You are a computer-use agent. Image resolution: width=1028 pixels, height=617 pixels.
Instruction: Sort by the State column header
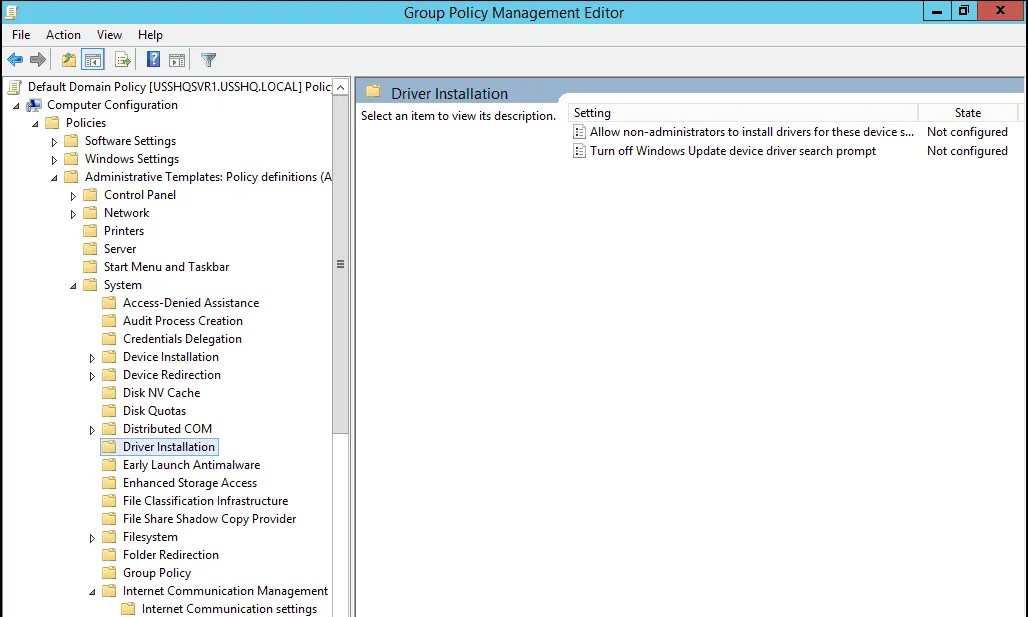click(967, 112)
